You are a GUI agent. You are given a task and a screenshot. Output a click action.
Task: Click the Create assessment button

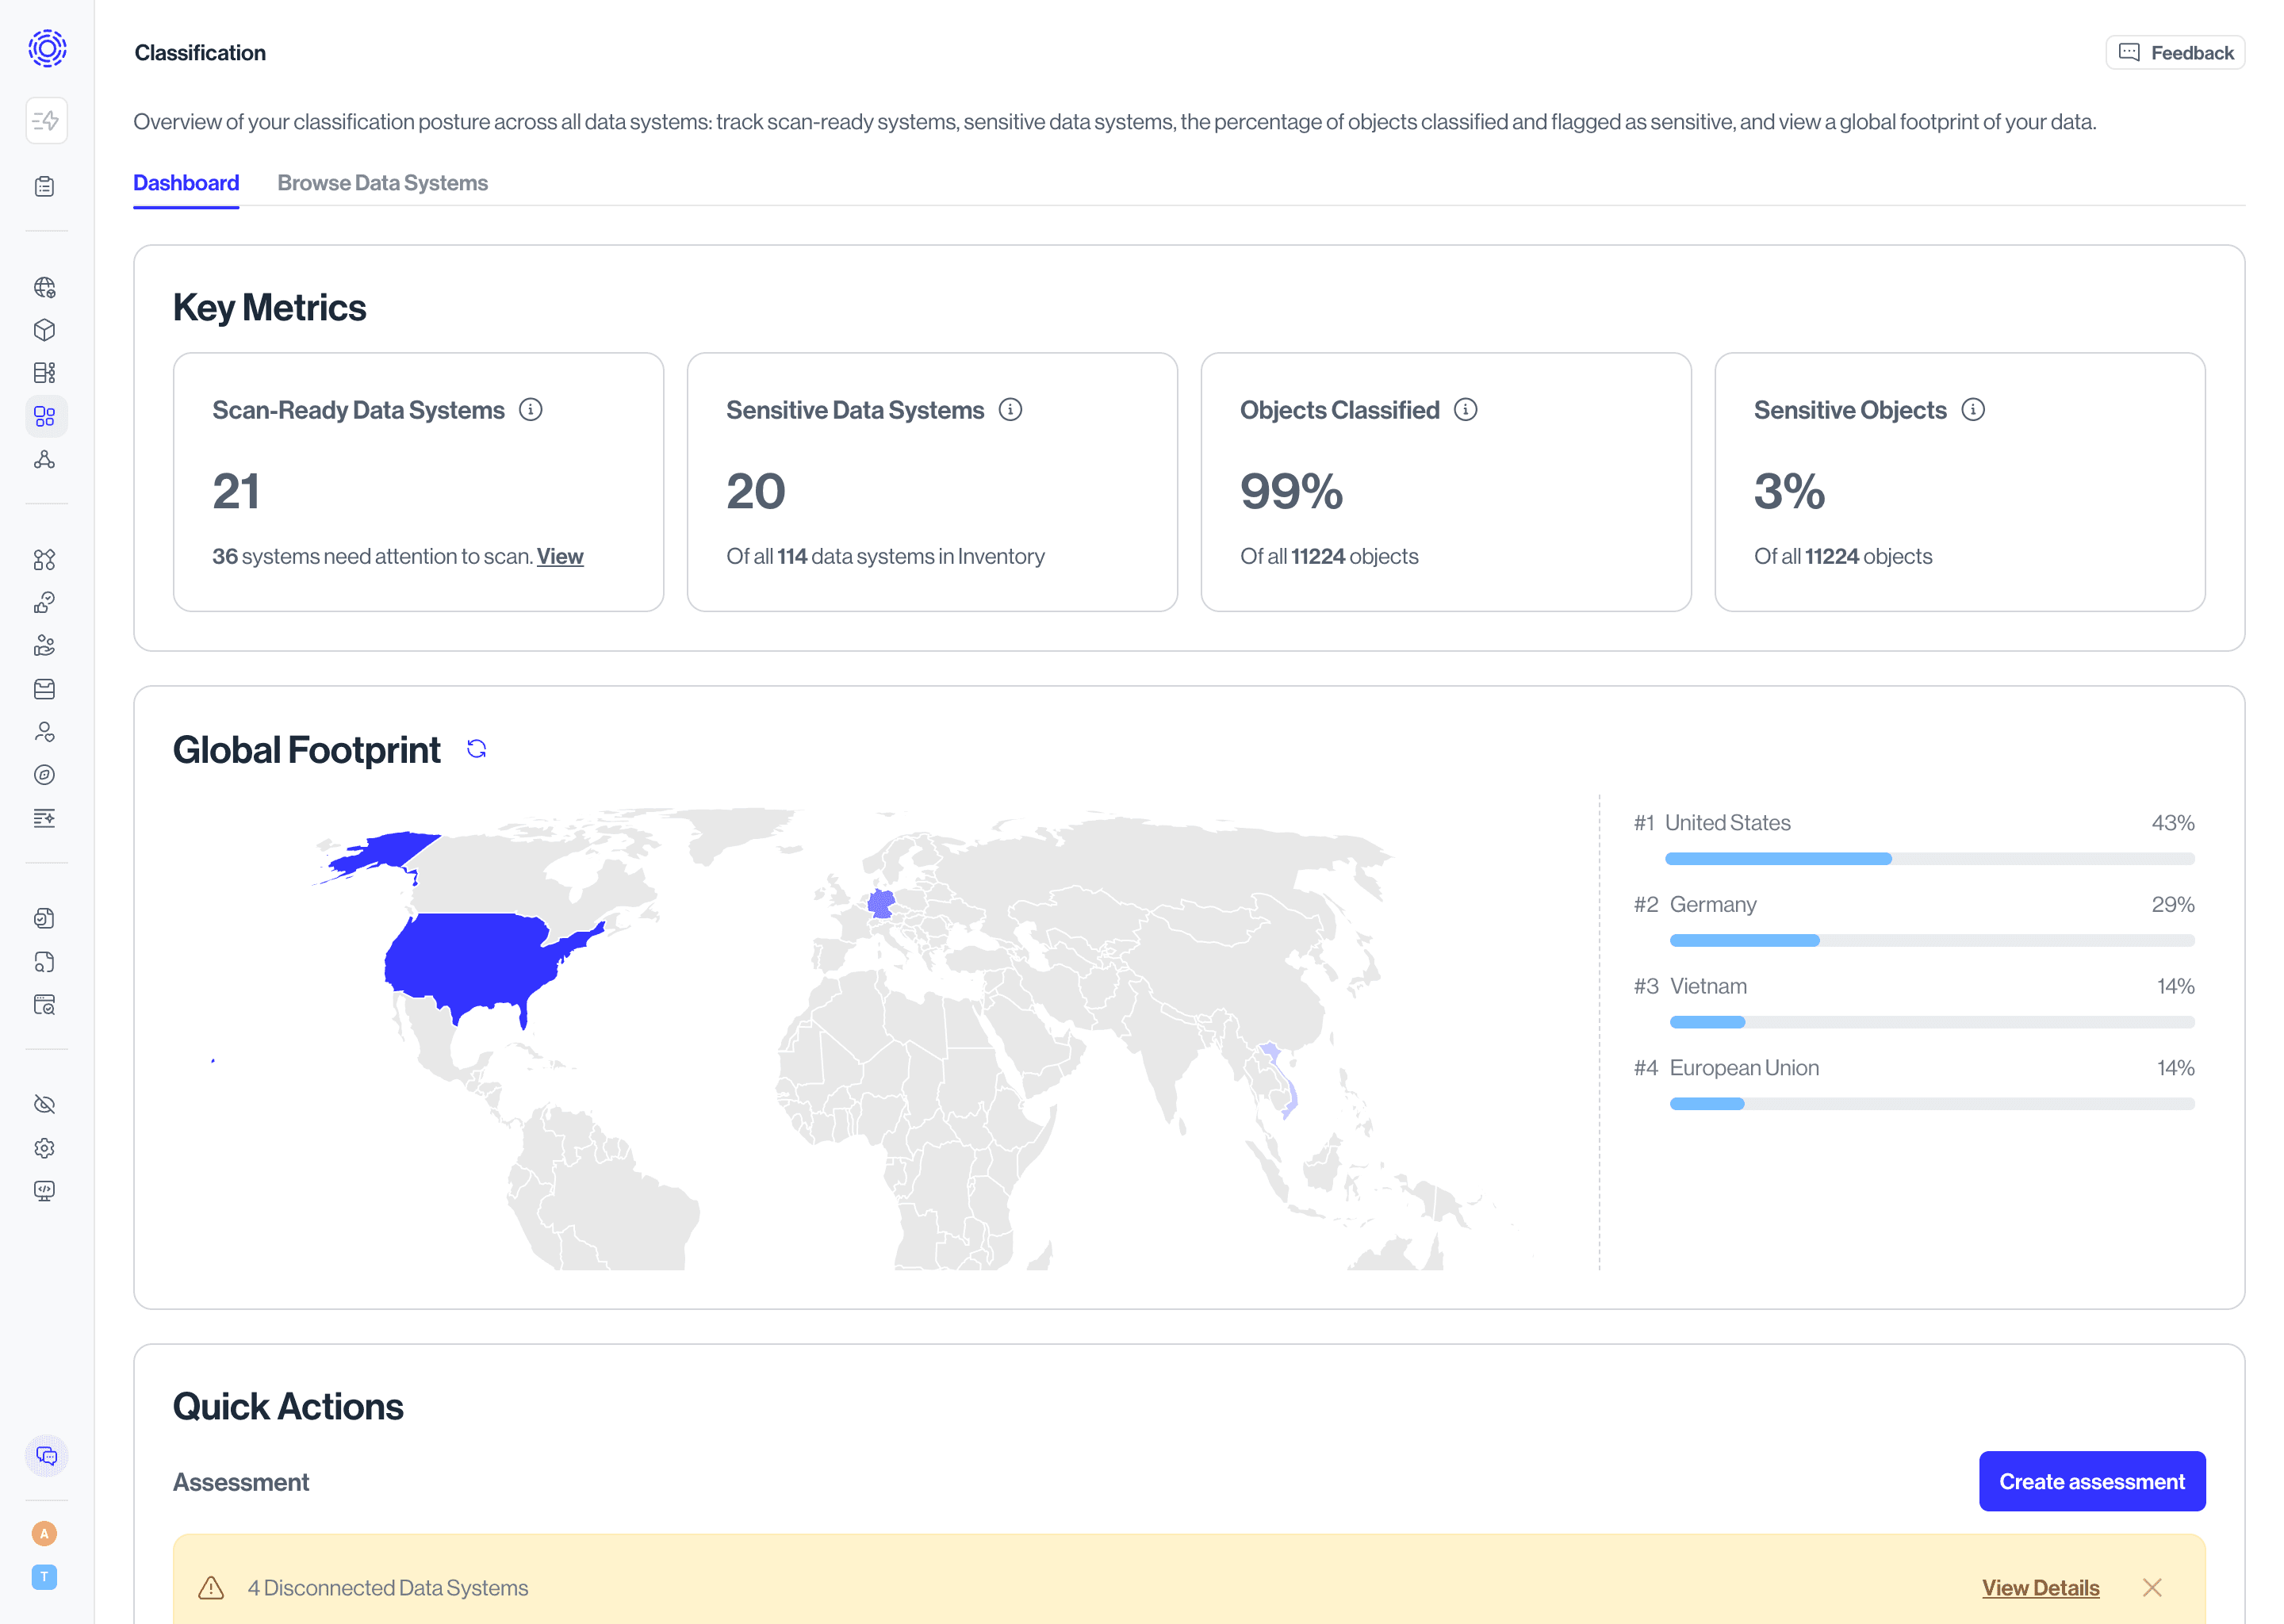pyautogui.click(x=2092, y=1481)
